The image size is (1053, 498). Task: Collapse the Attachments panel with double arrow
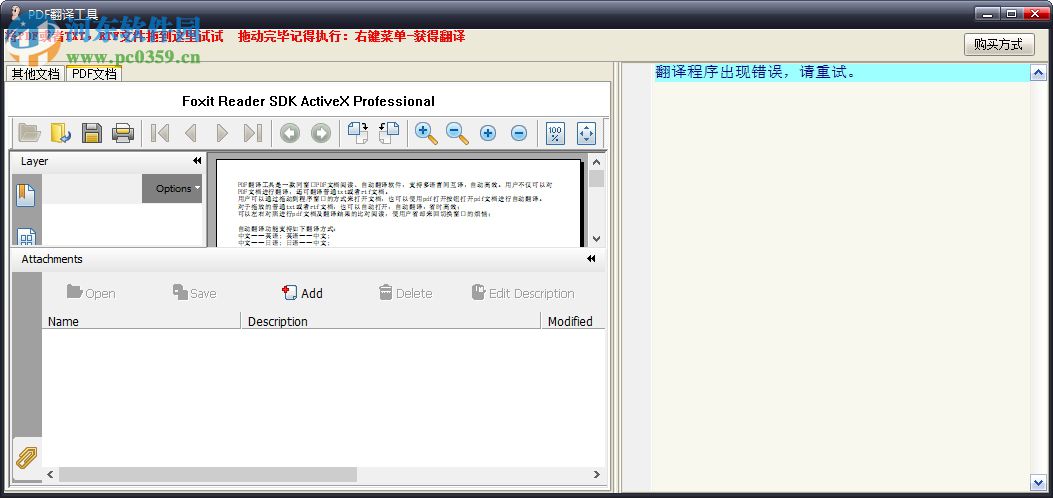pyautogui.click(x=591, y=258)
